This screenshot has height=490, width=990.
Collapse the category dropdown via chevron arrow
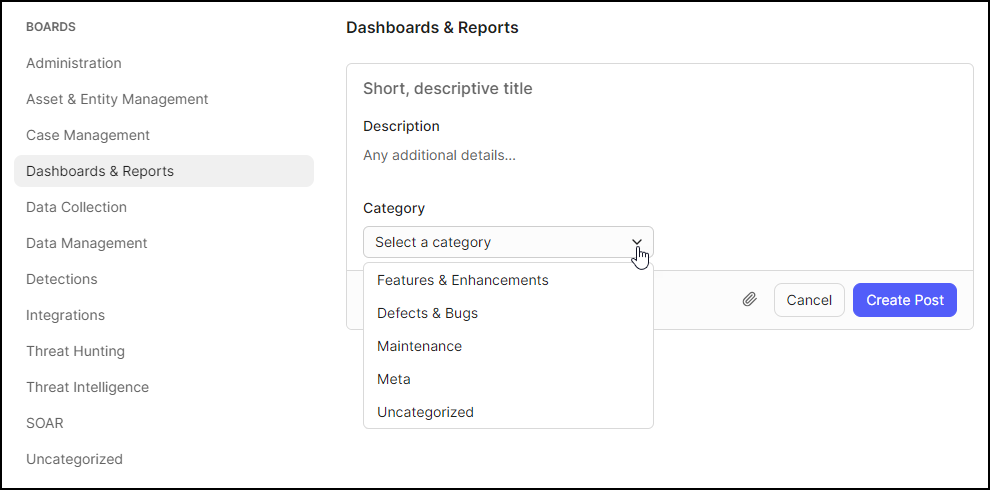[636, 242]
